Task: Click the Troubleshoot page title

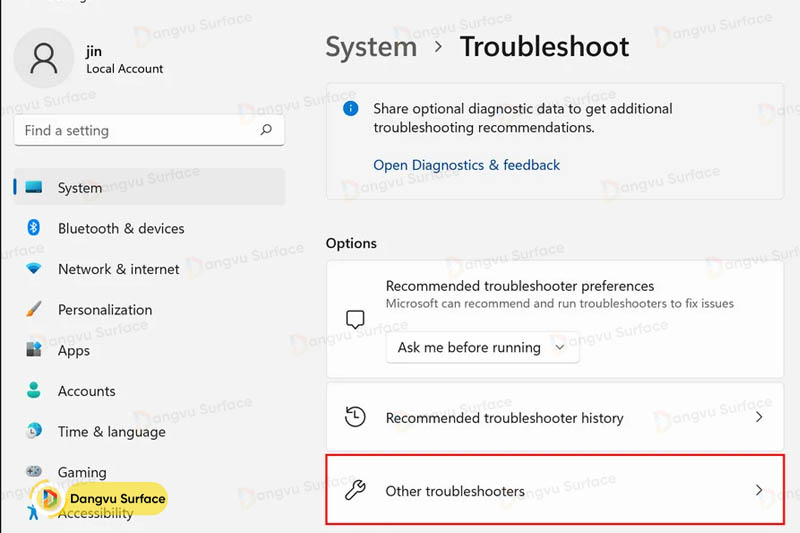Action: (x=544, y=47)
